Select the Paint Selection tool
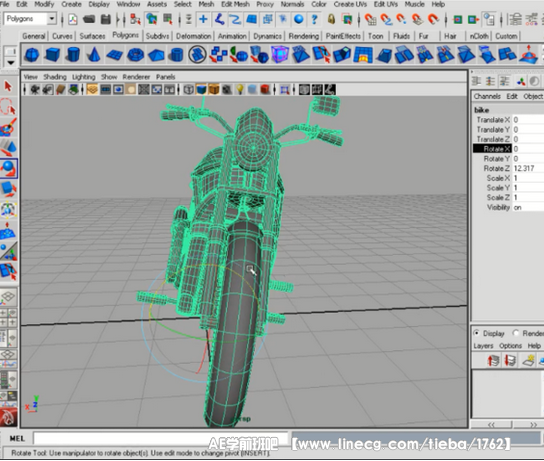 pyautogui.click(x=8, y=127)
